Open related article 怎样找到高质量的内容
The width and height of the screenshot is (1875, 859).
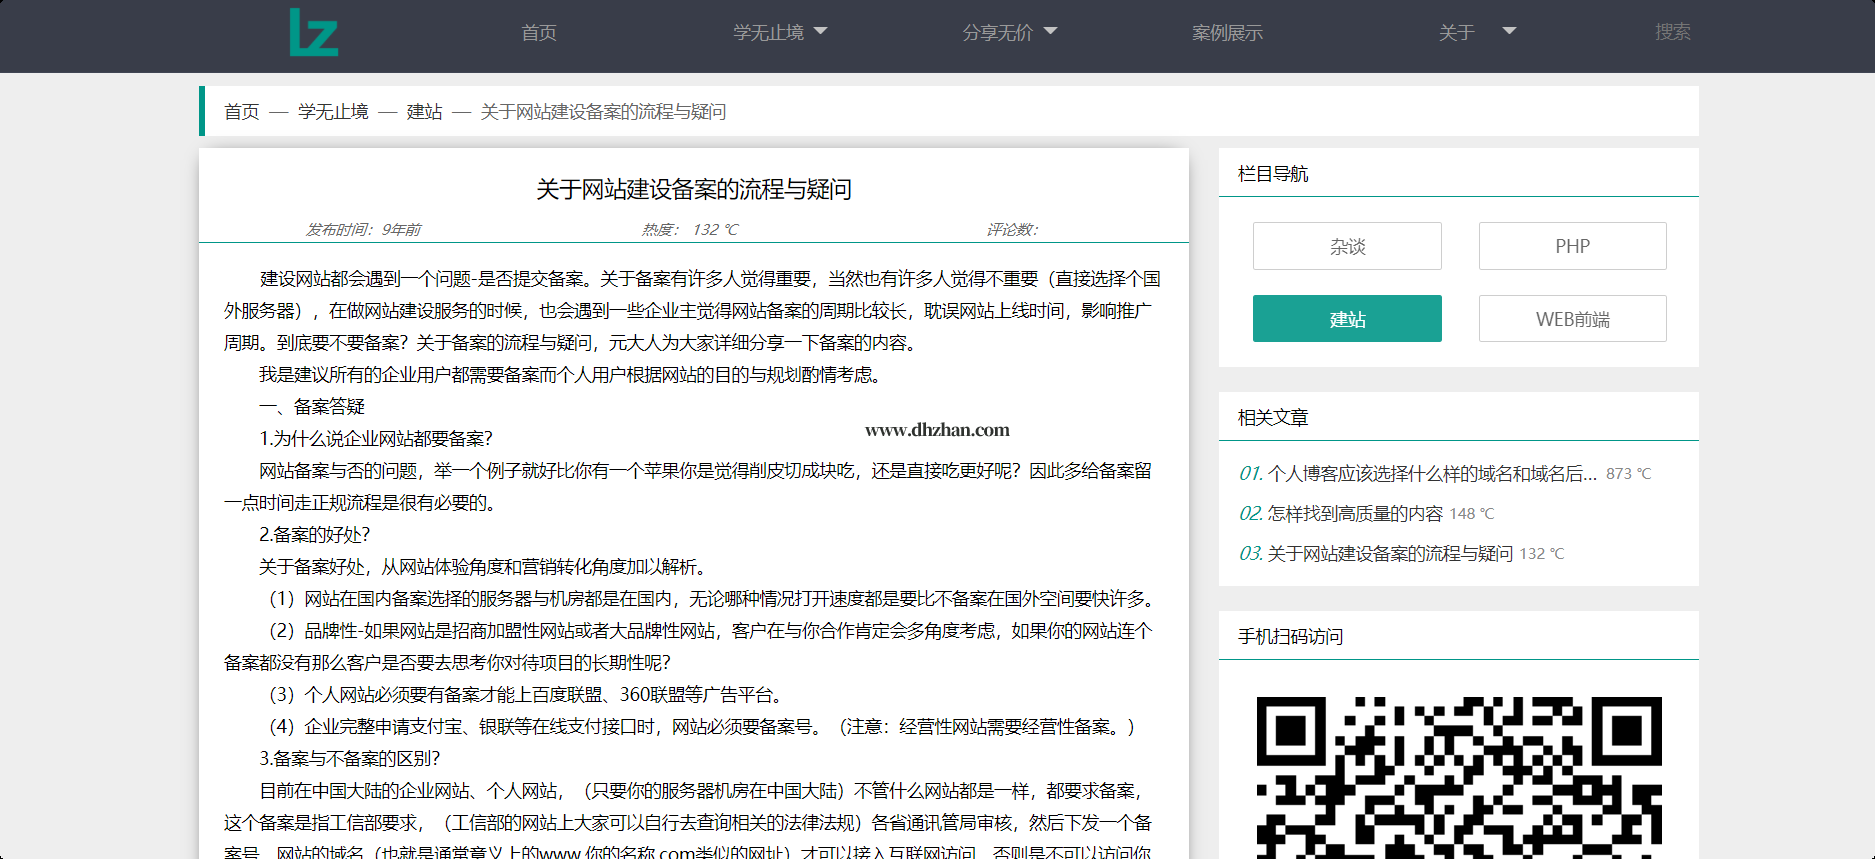pyautogui.click(x=1354, y=514)
